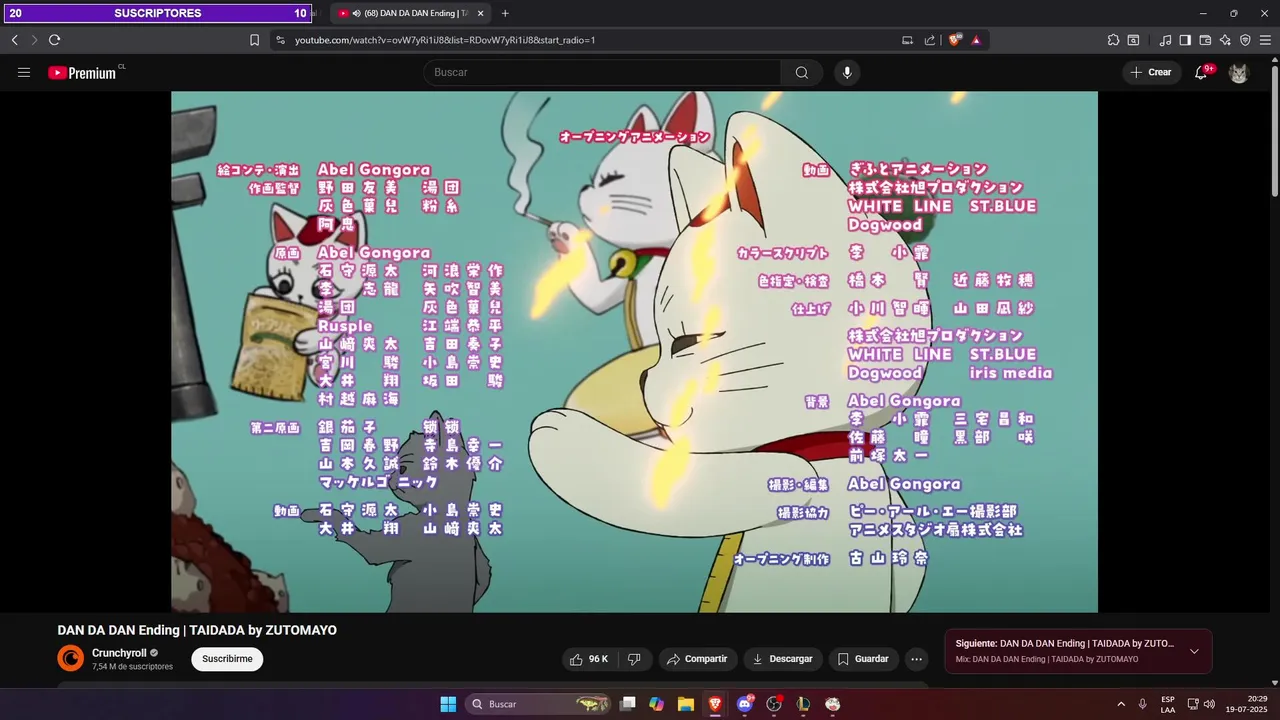Reload the page
Viewport: 1280px width, 720px height.
(x=54, y=40)
